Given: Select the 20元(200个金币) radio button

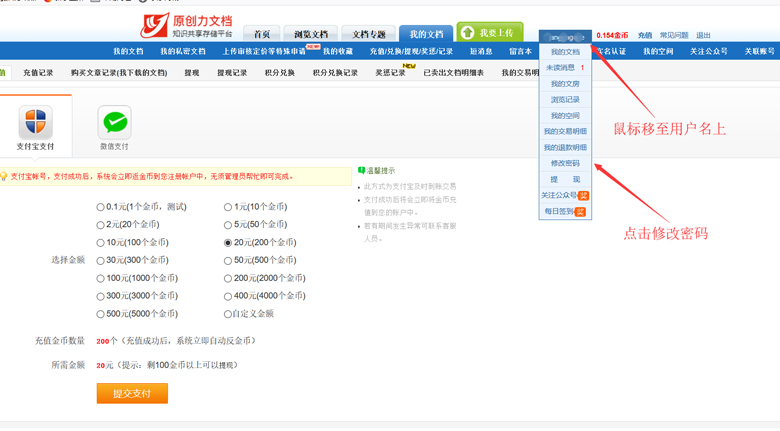Looking at the screenshot, I should [228, 243].
